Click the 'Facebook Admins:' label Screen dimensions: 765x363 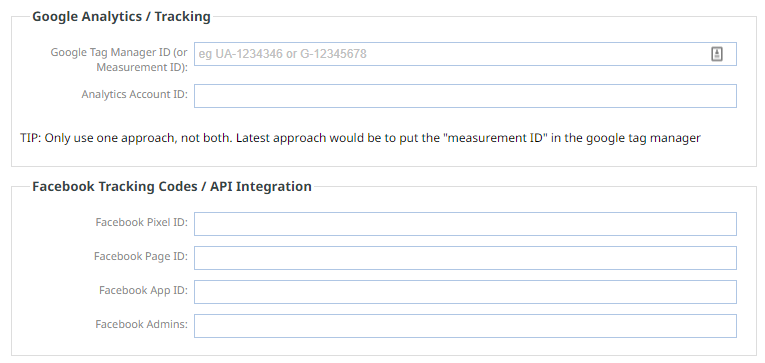[x=141, y=324]
